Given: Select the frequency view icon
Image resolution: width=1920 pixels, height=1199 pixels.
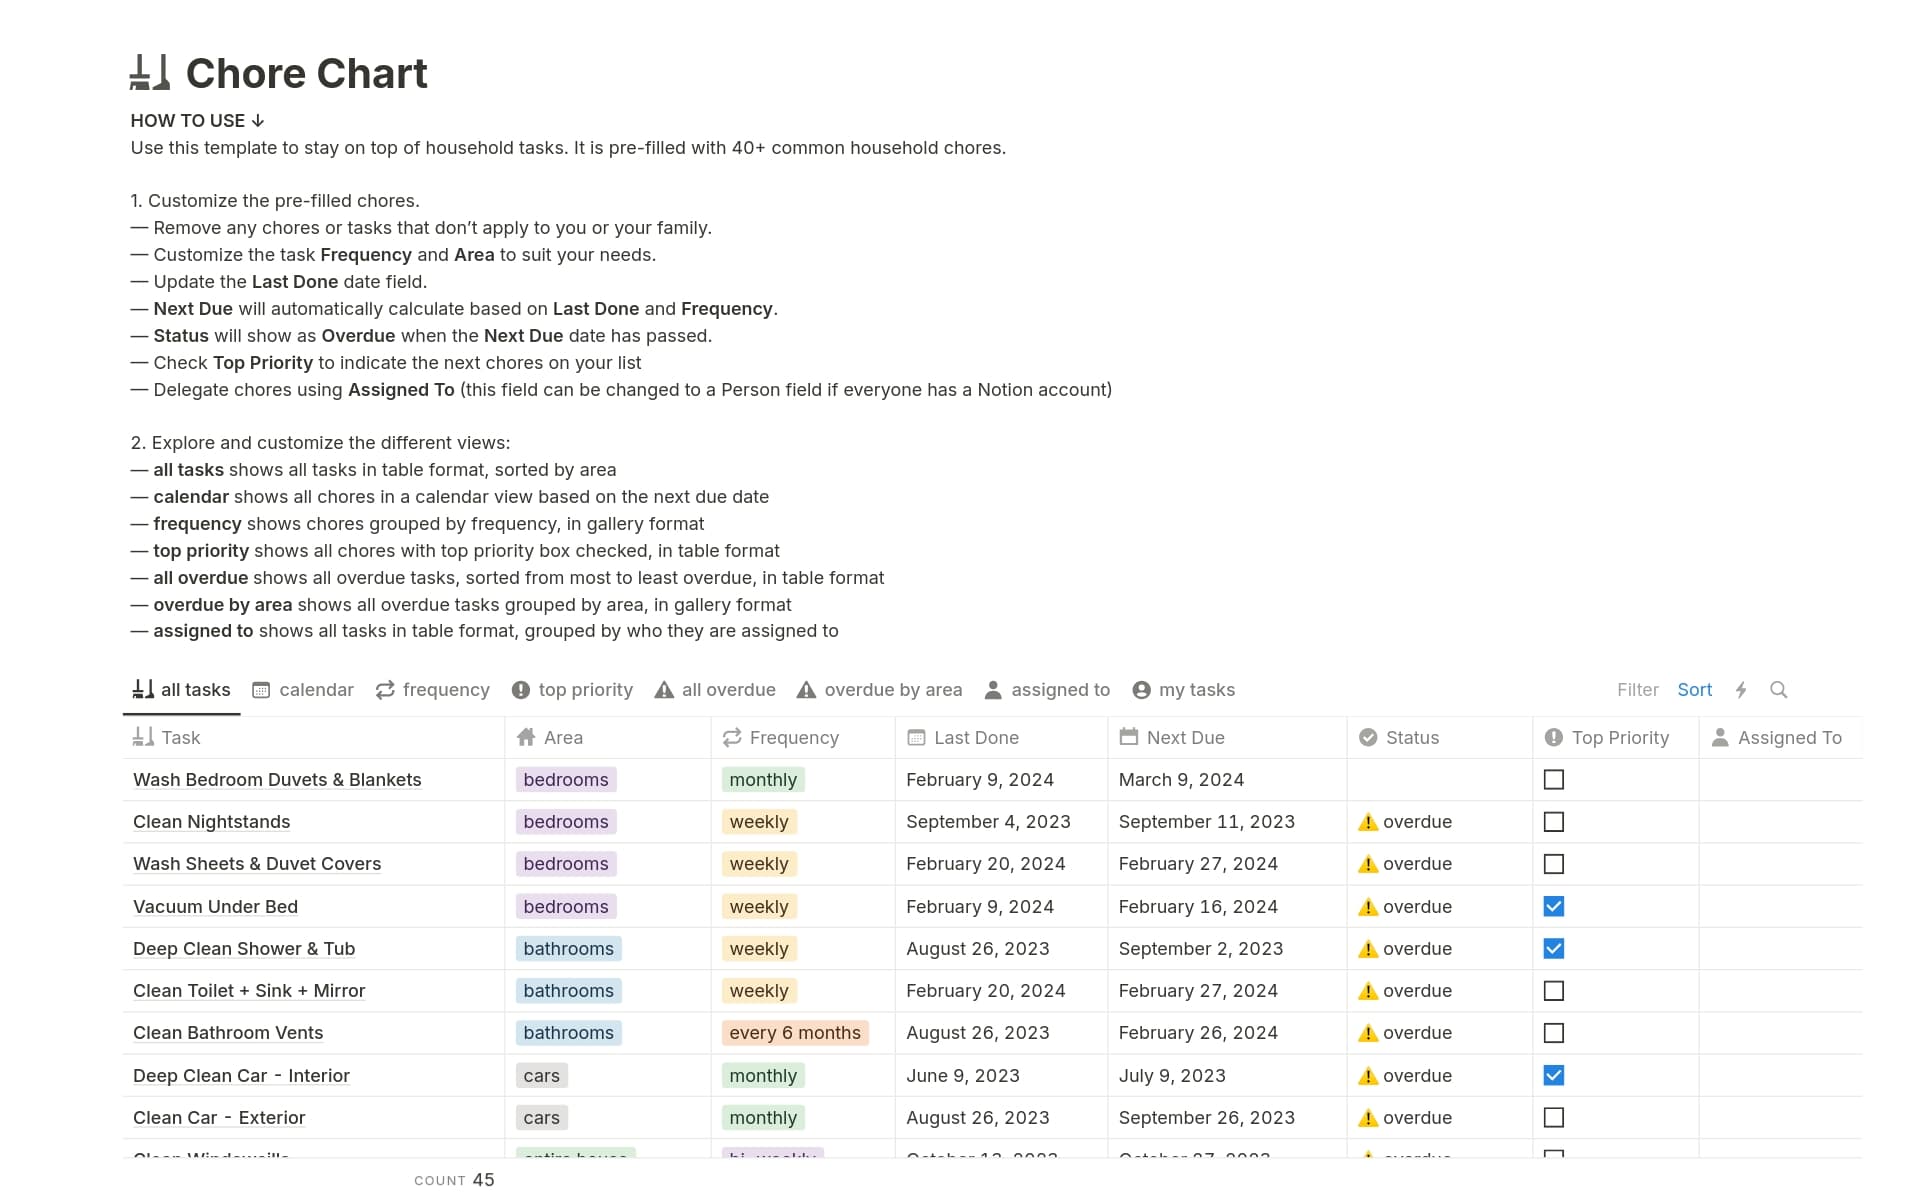Looking at the screenshot, I should click(384, 689).
